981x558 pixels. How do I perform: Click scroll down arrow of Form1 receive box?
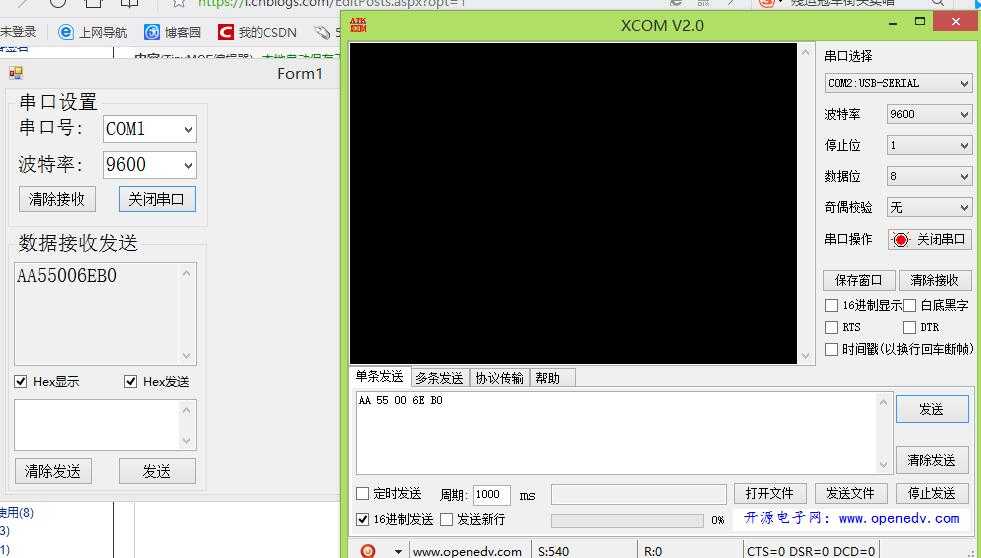pos(186,356)
